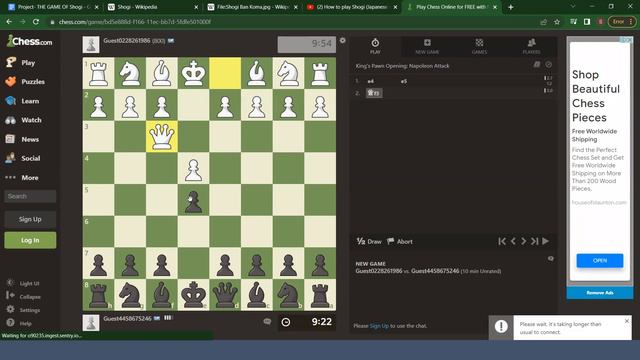
Task: Click top player's avatar Guest0228261986
Action: [x=91, y=44]
